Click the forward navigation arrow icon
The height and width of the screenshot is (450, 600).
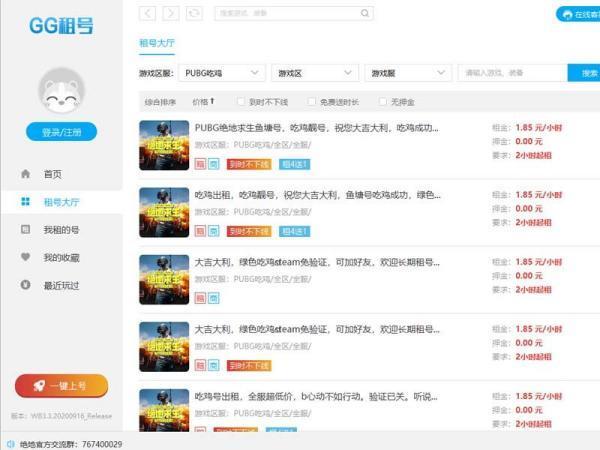(171, 13)
